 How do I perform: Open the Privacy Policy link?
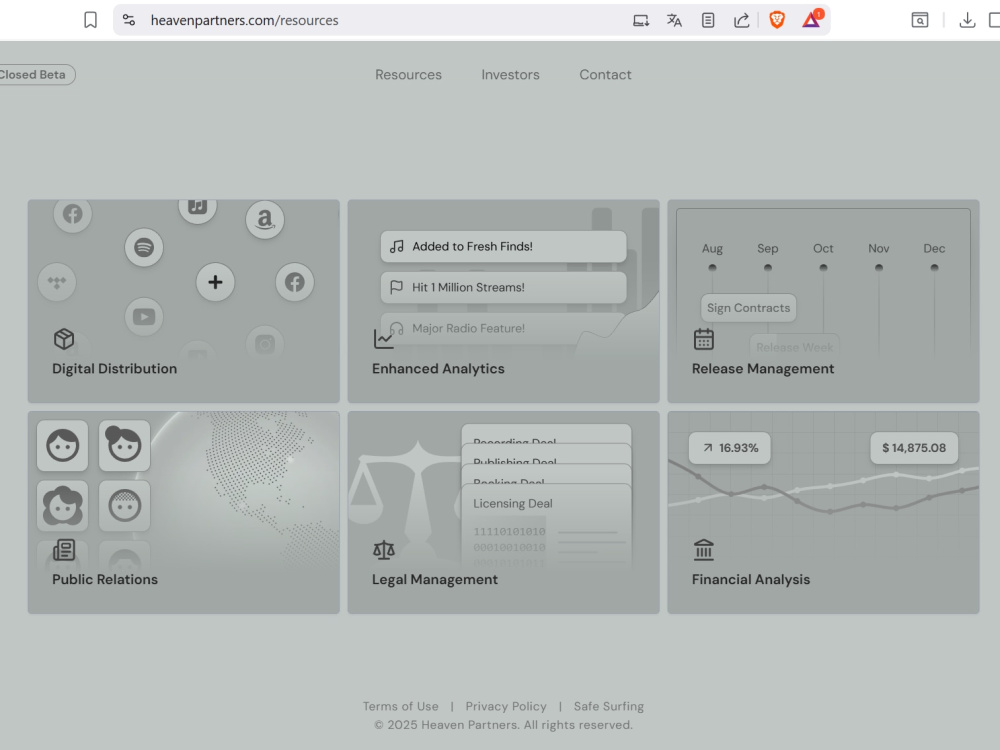[506, 706]
